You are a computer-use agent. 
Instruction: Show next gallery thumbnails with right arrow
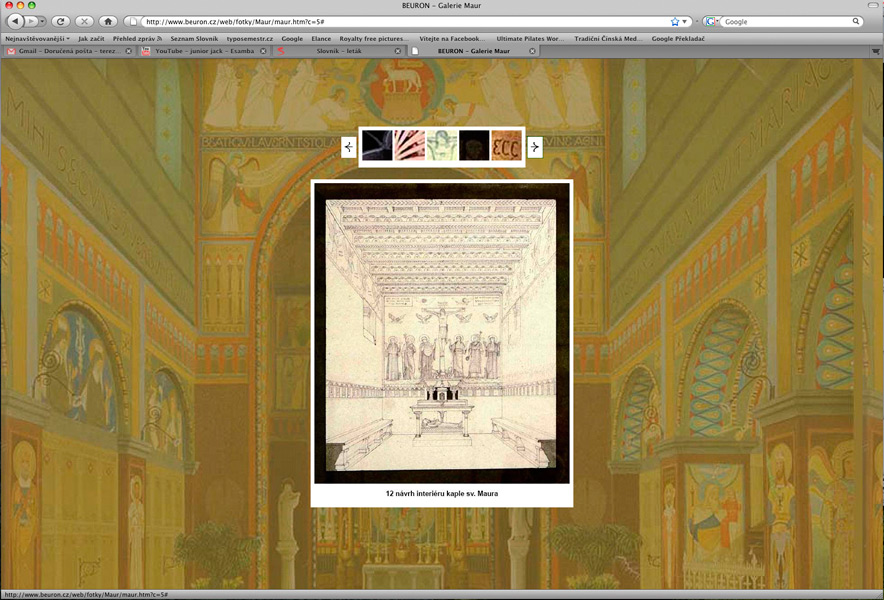[x=534, y=147]
